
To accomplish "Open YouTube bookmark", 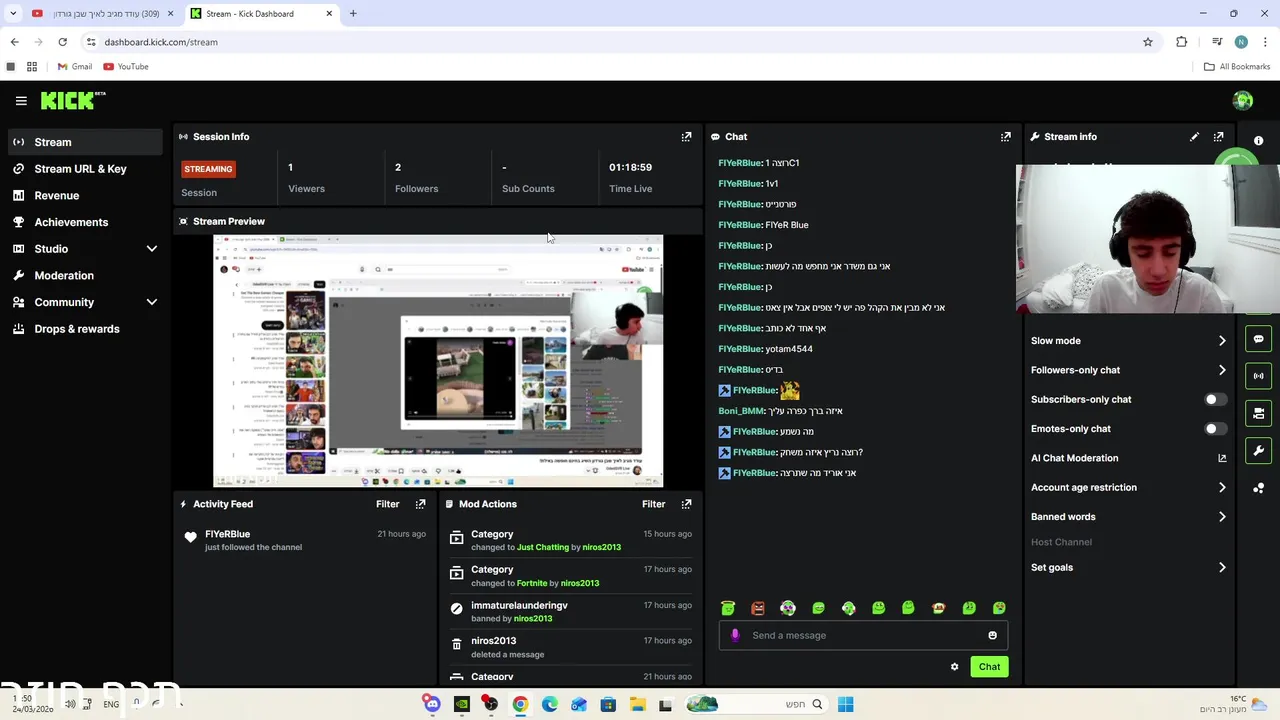I will click(x=125, y=67).
